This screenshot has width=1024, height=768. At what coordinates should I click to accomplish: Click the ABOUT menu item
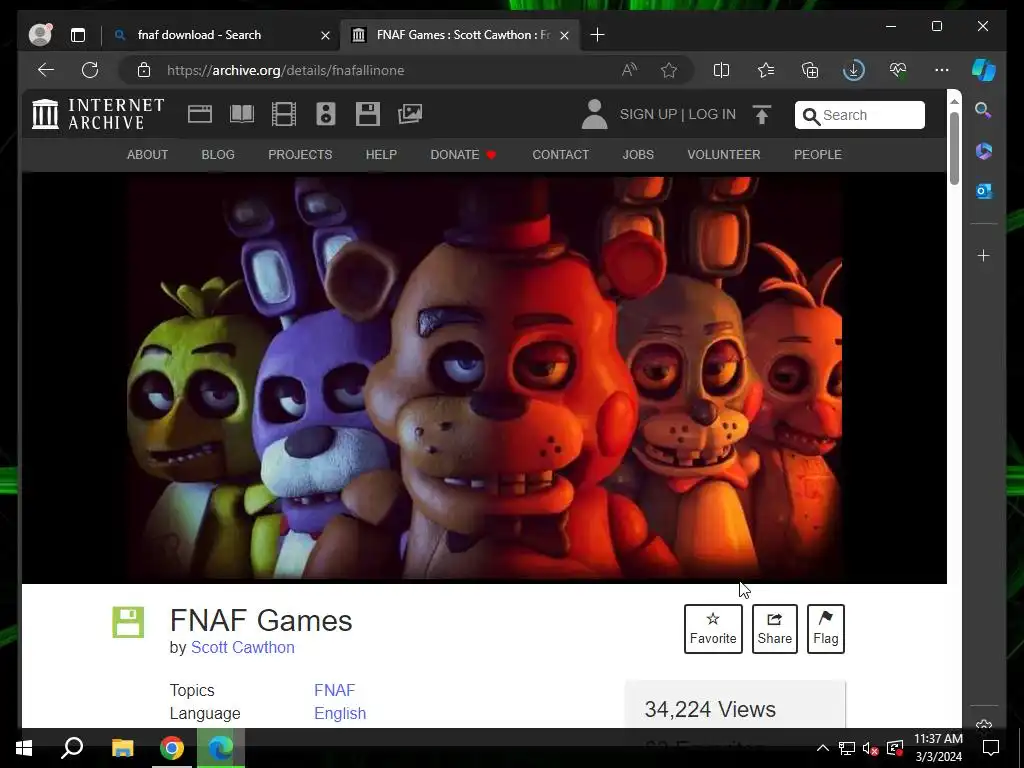pyautogui.click(x=147, y=155)
